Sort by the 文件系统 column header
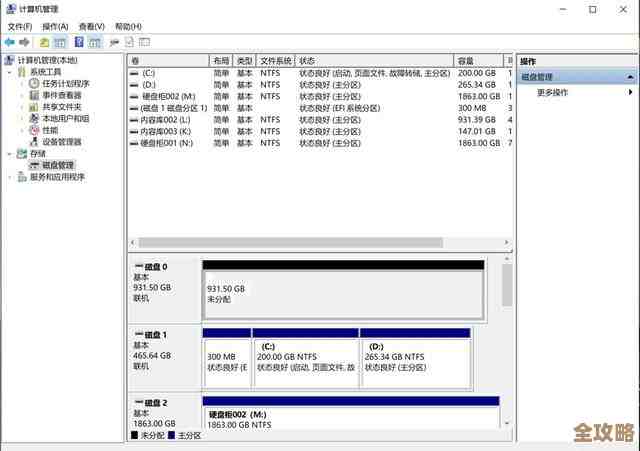The image size is (640, 451). tap(276, 61)
